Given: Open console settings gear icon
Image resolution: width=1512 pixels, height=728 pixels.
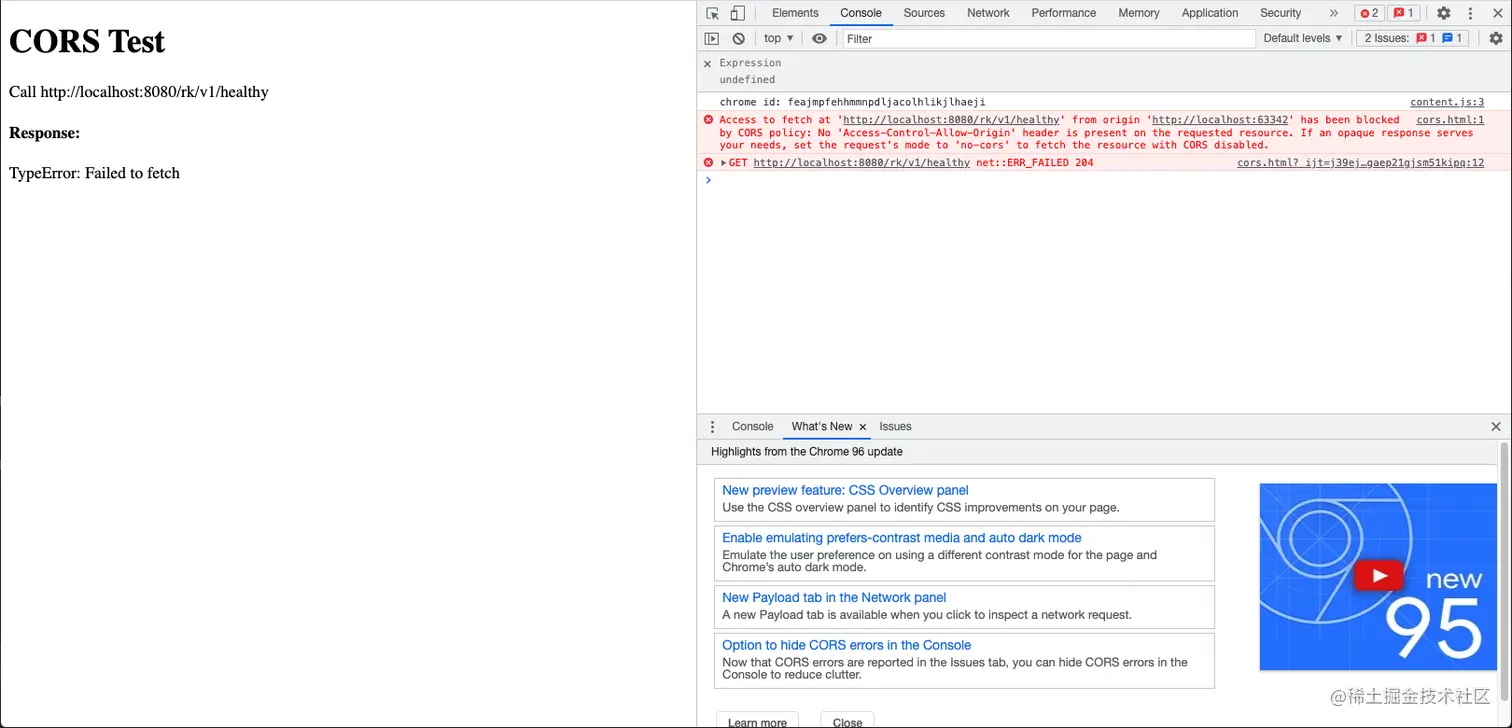Looking at the screenshot, I should [1496, 38].
